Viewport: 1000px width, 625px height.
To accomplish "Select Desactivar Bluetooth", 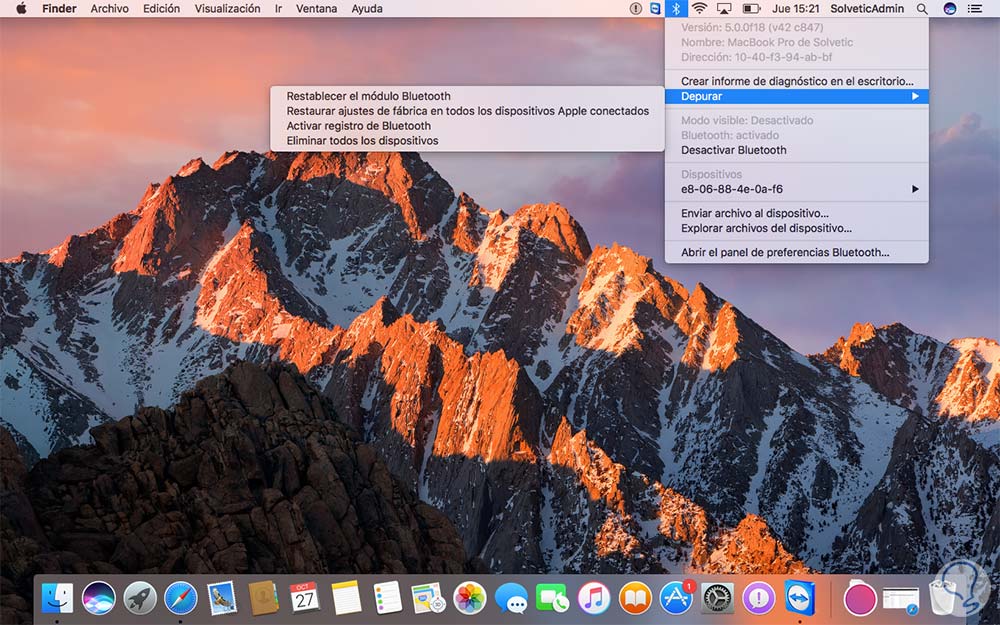I will click(797, 150).
